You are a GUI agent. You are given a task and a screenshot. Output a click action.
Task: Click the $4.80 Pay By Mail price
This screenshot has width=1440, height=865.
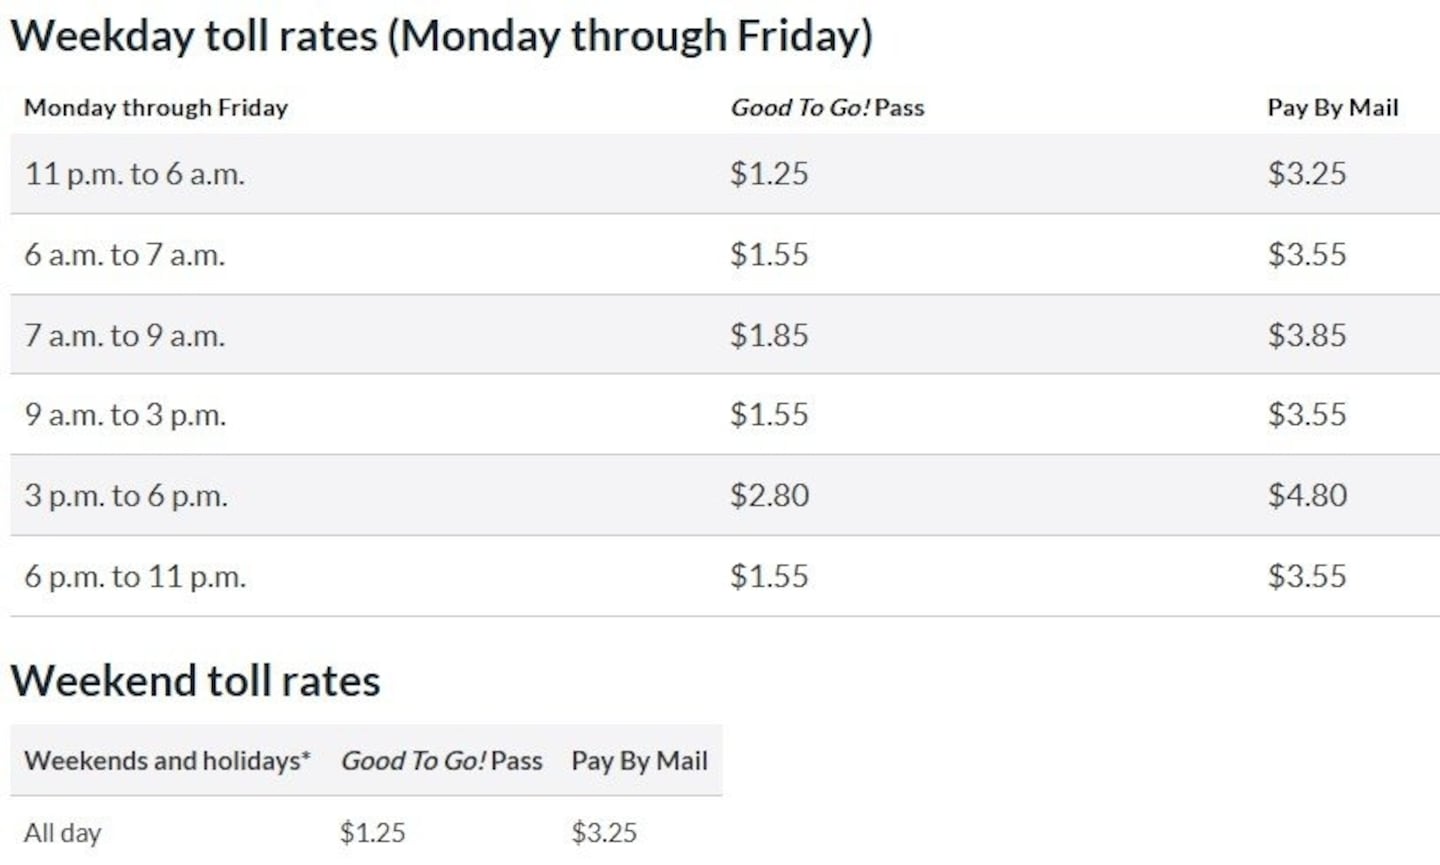pyautogui.click(x=1307, y=496)
